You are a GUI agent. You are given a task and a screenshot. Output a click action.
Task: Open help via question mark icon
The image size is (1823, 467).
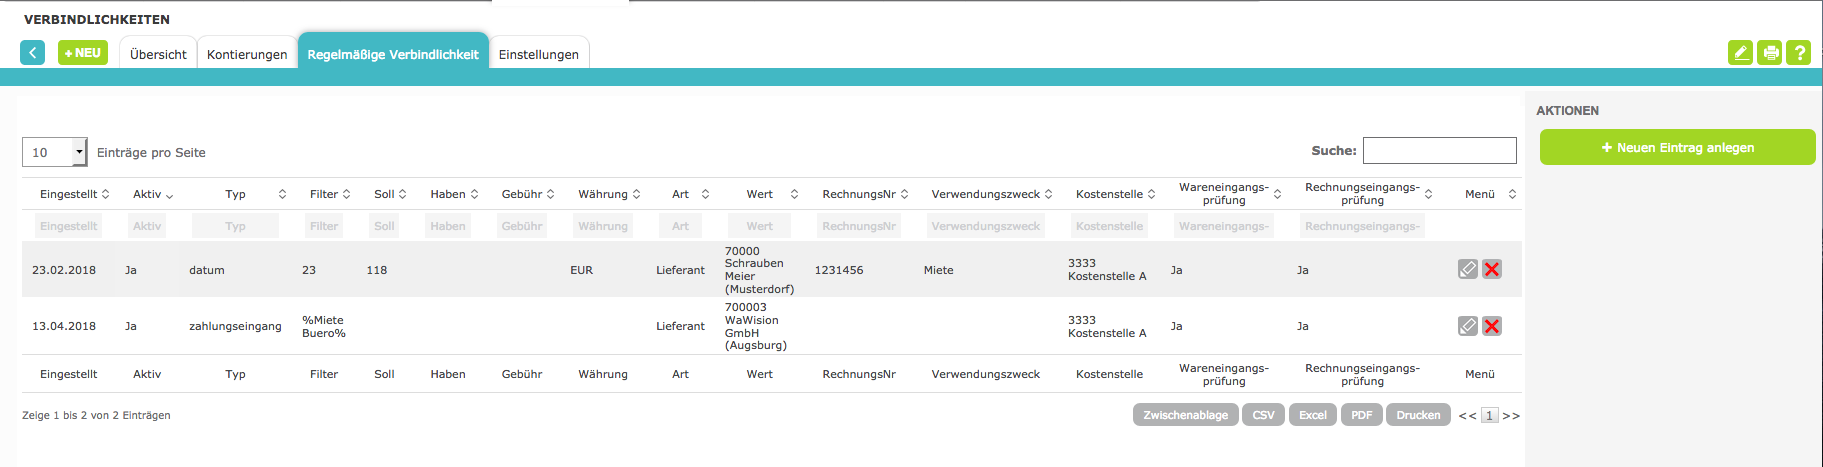1799,53
